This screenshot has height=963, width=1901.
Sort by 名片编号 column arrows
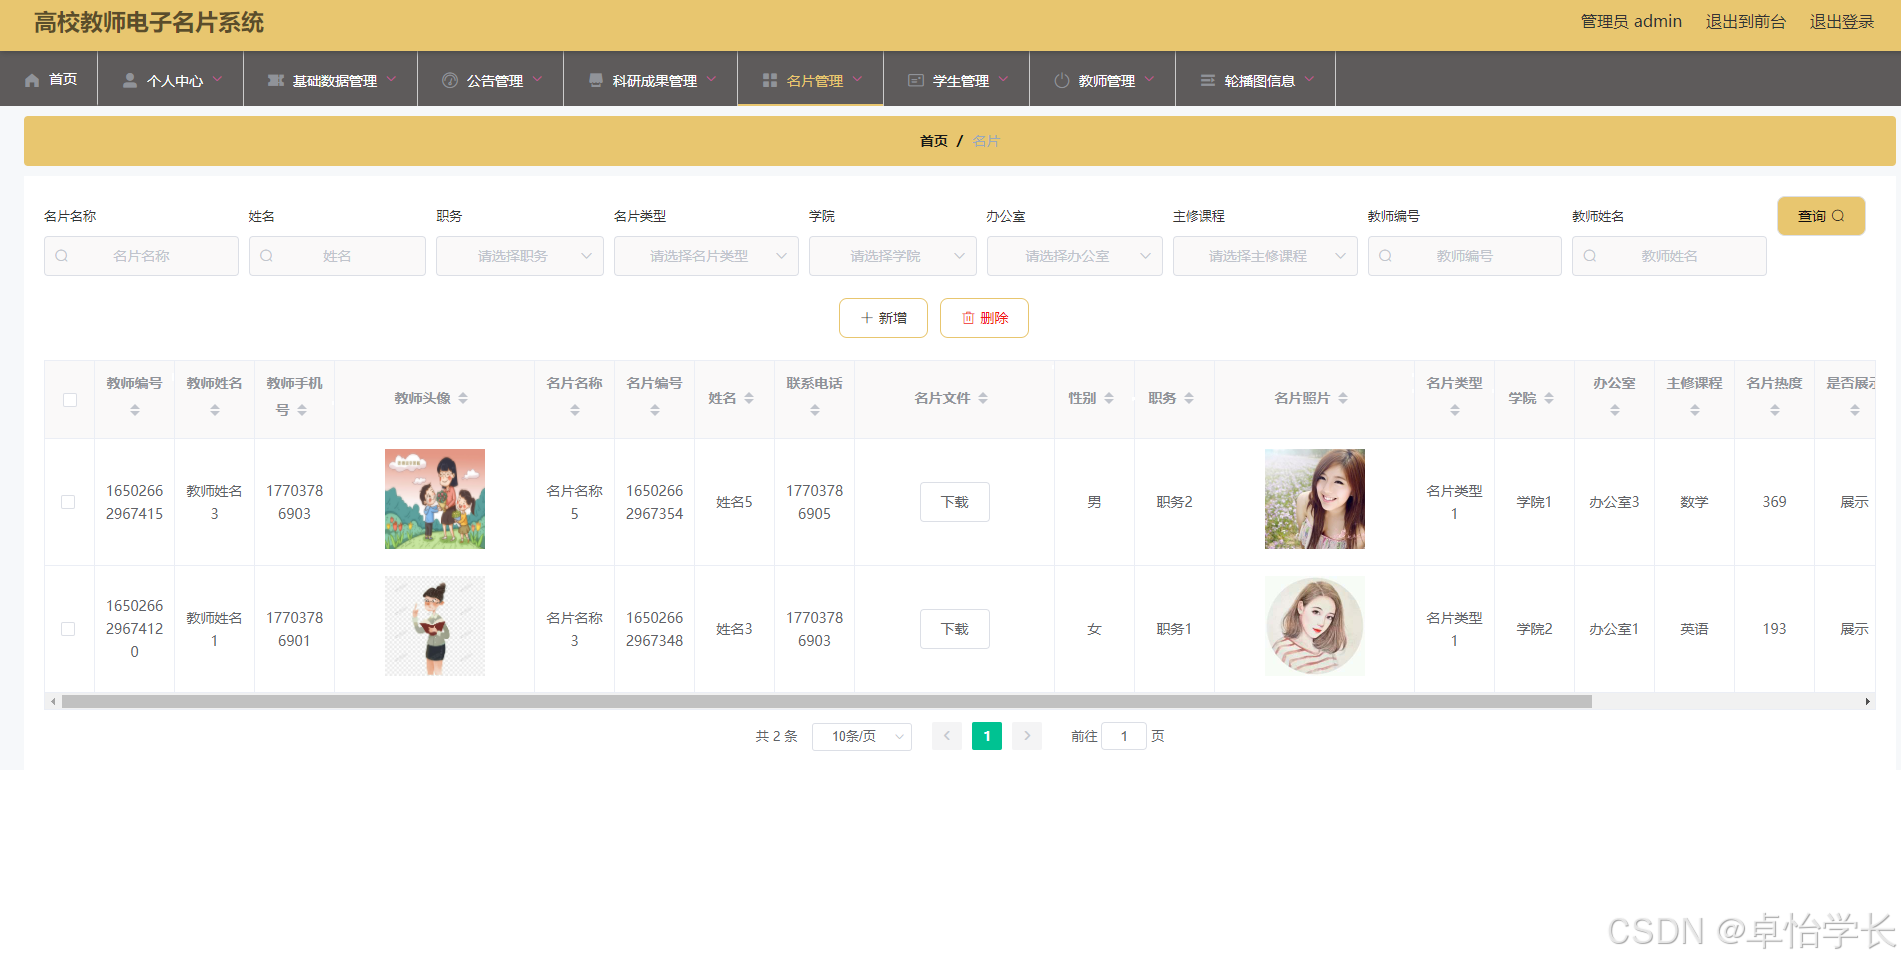[x=655, y=410]
